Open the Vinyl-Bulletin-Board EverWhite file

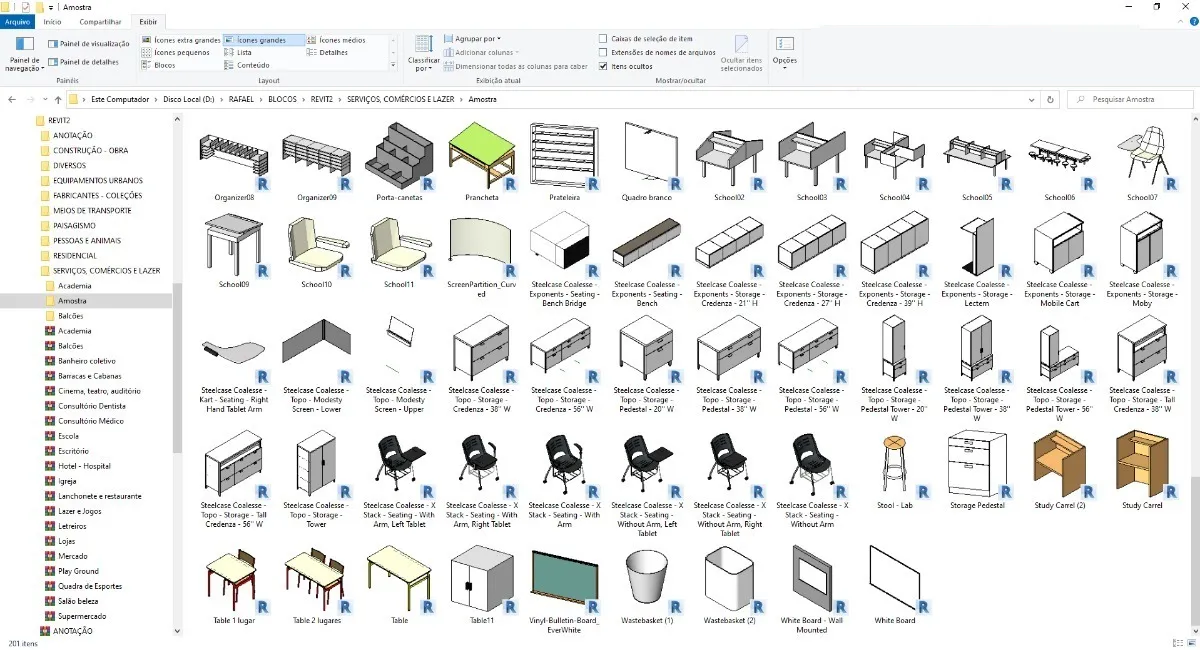pyautogui.click(x=564, y=590)
